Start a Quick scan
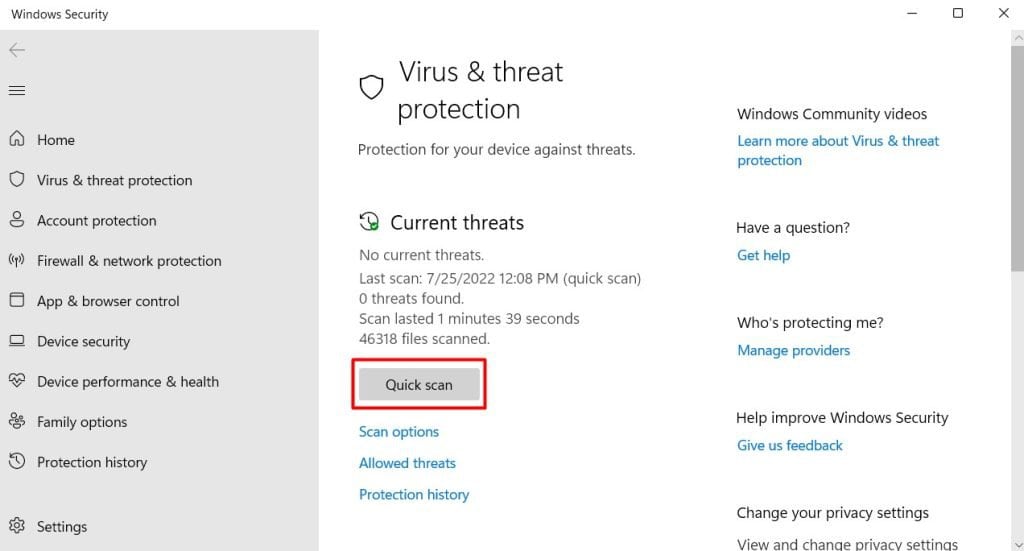 click(419, 385)
